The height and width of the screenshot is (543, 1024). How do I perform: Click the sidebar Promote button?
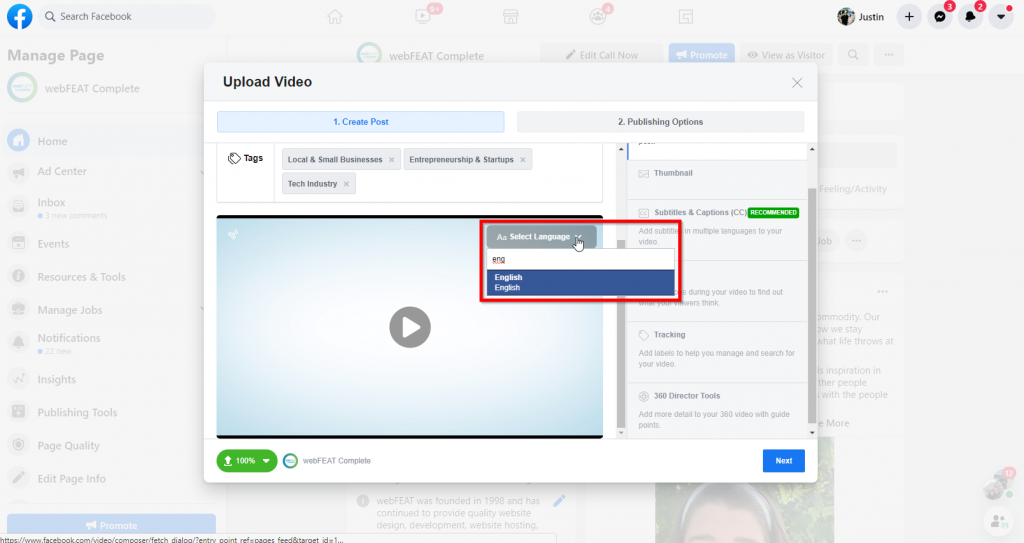coord(111,525)
